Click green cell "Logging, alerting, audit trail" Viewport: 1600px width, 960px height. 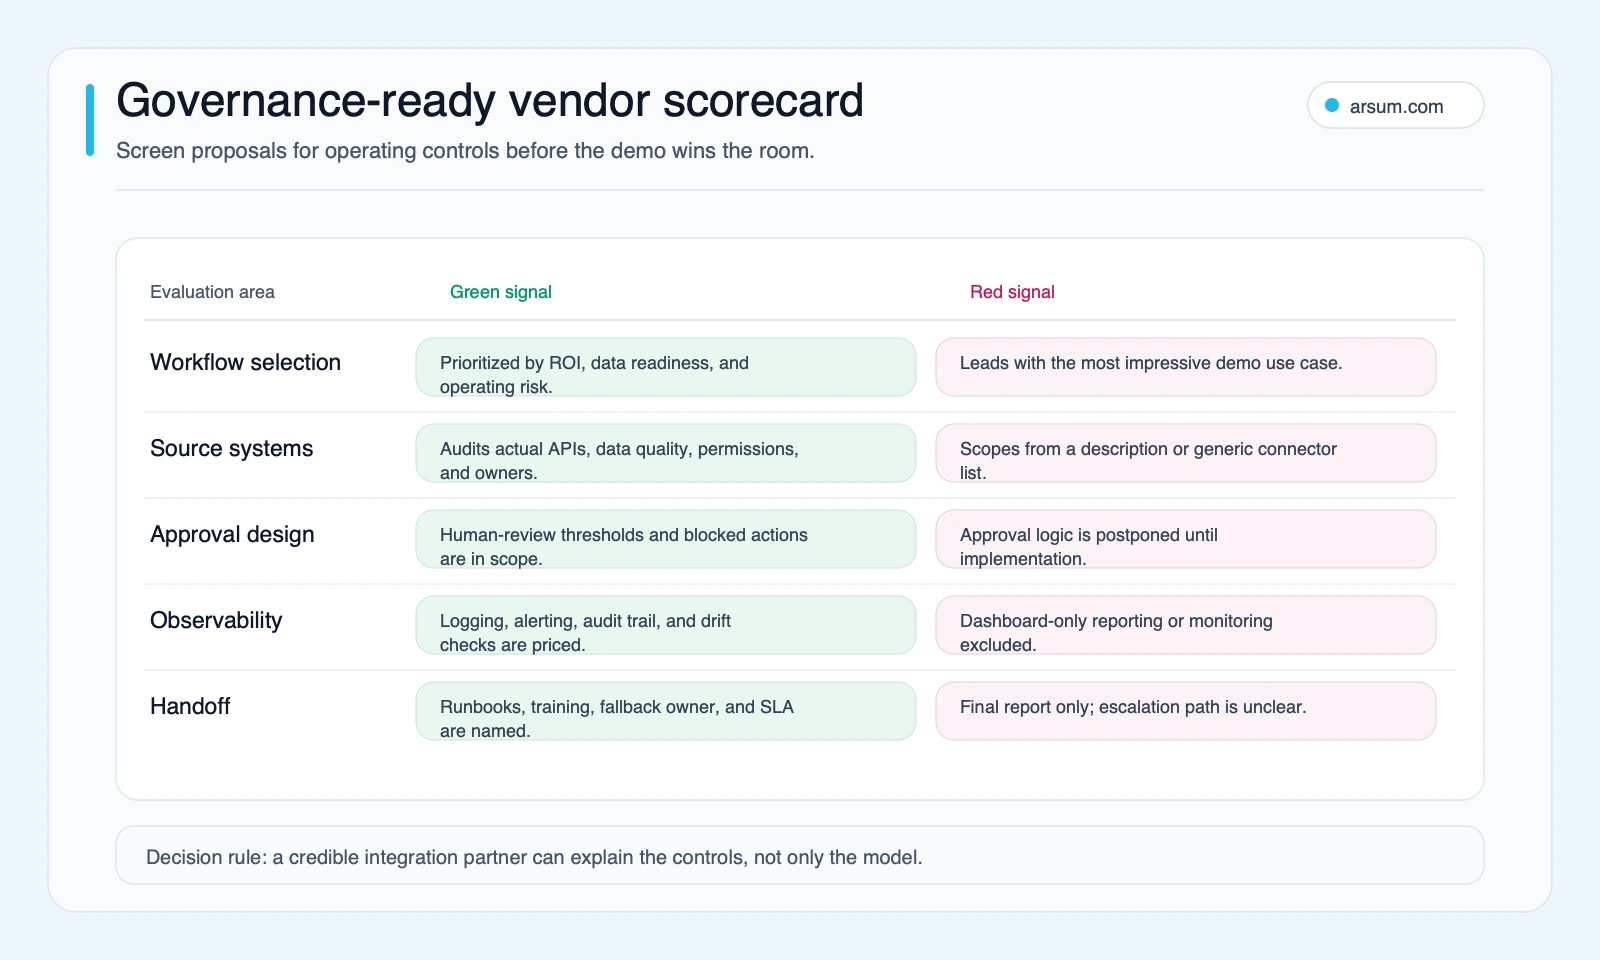[666, 625]
